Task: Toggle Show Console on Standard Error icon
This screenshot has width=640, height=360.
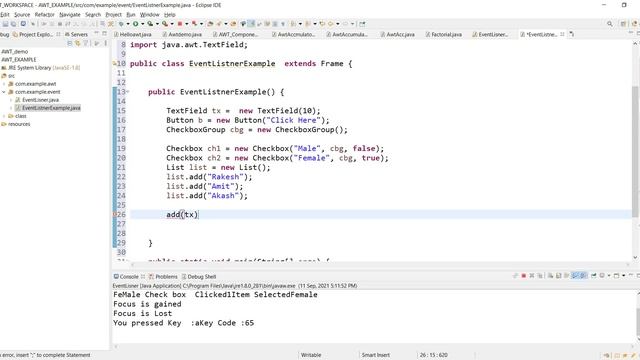Action: (583, 276)
